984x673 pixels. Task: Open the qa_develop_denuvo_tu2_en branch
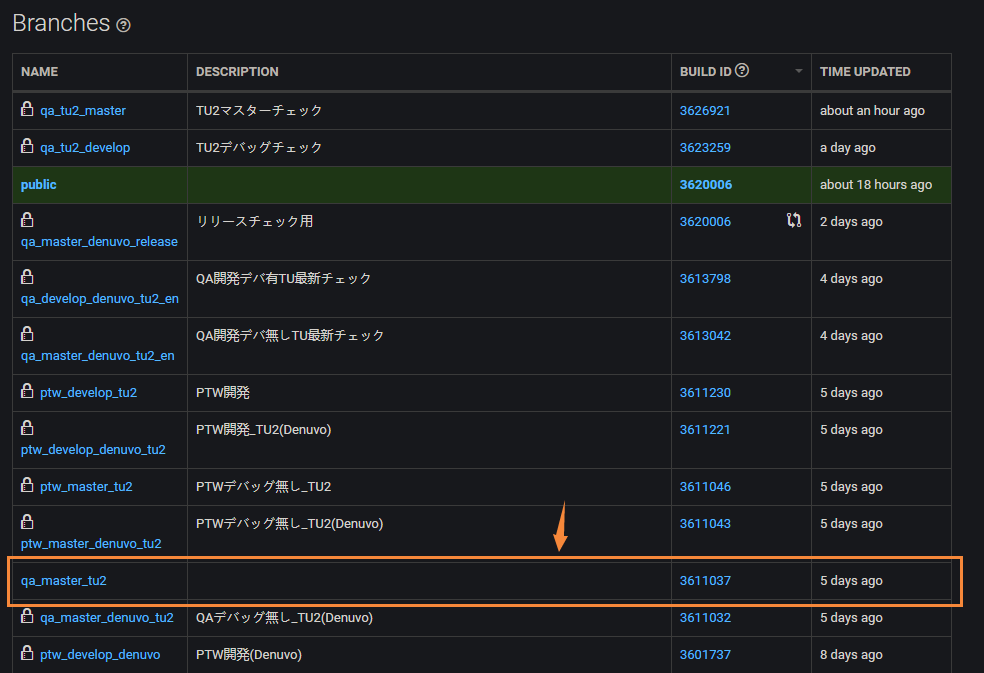[x=100, y=299]
